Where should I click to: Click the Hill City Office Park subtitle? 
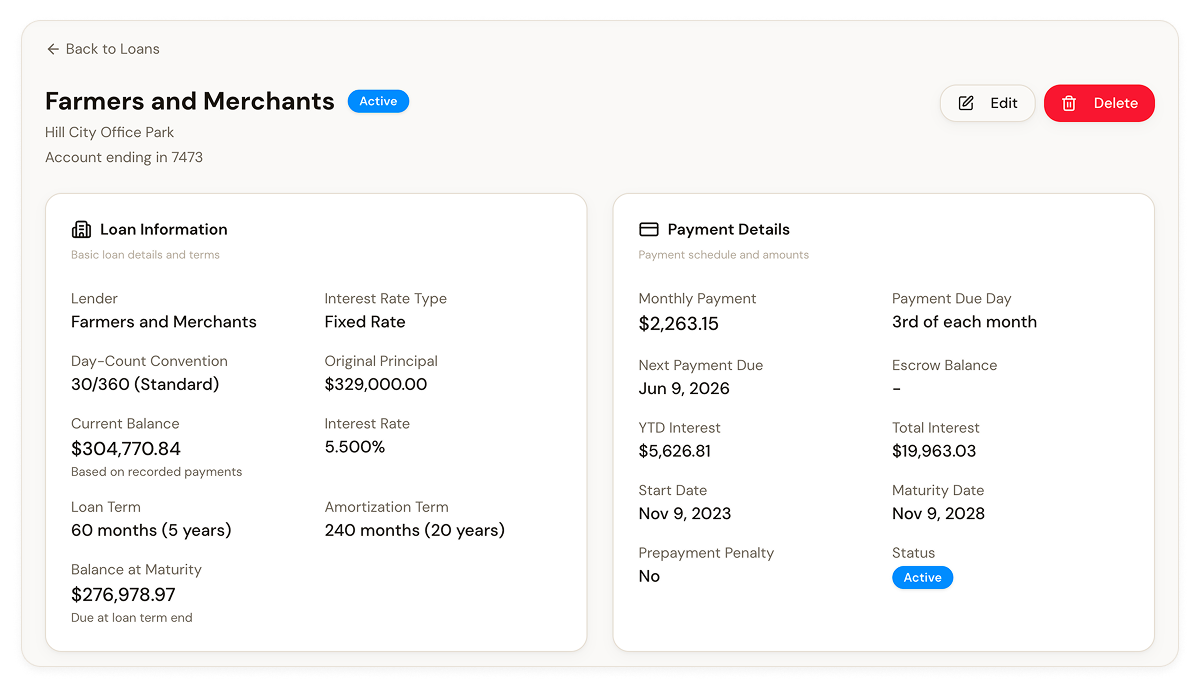point(110,132)
